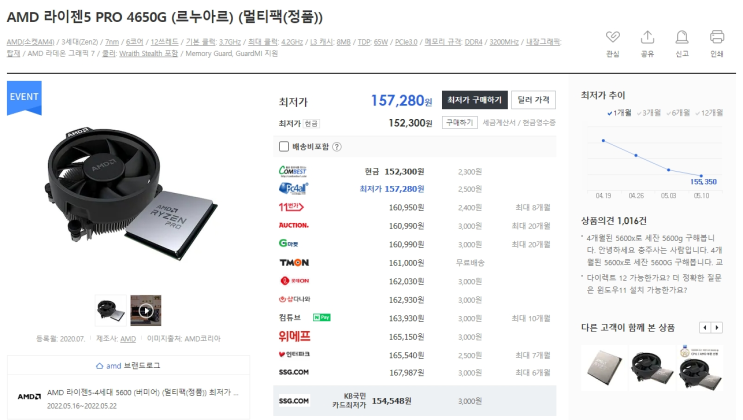
Task: Click the AMD brand log logo
Action: pos(29,396)
